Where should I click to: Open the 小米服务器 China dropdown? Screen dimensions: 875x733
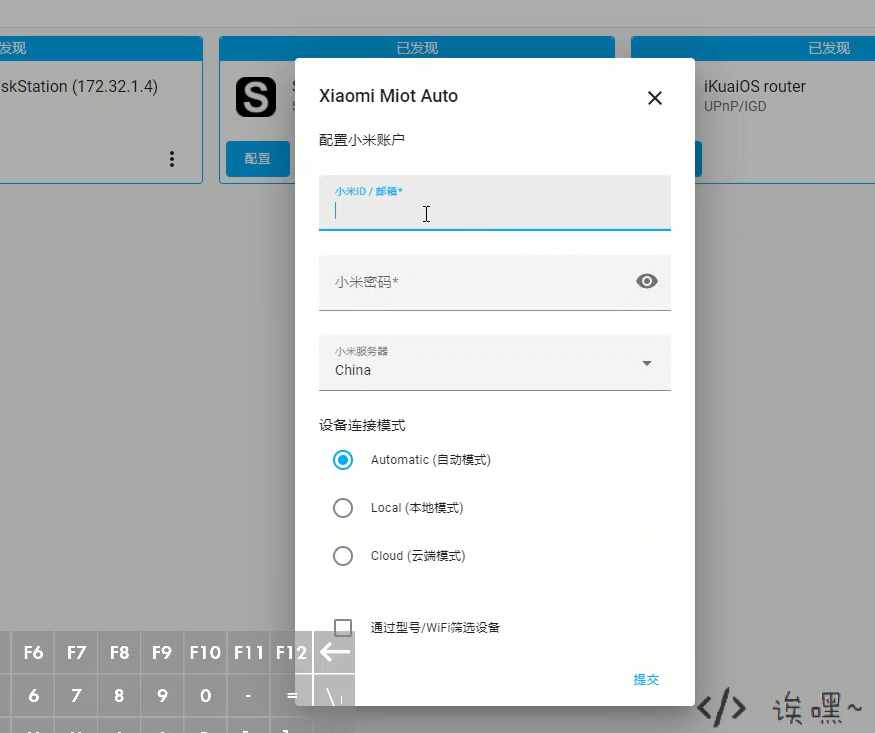[494, 363]
